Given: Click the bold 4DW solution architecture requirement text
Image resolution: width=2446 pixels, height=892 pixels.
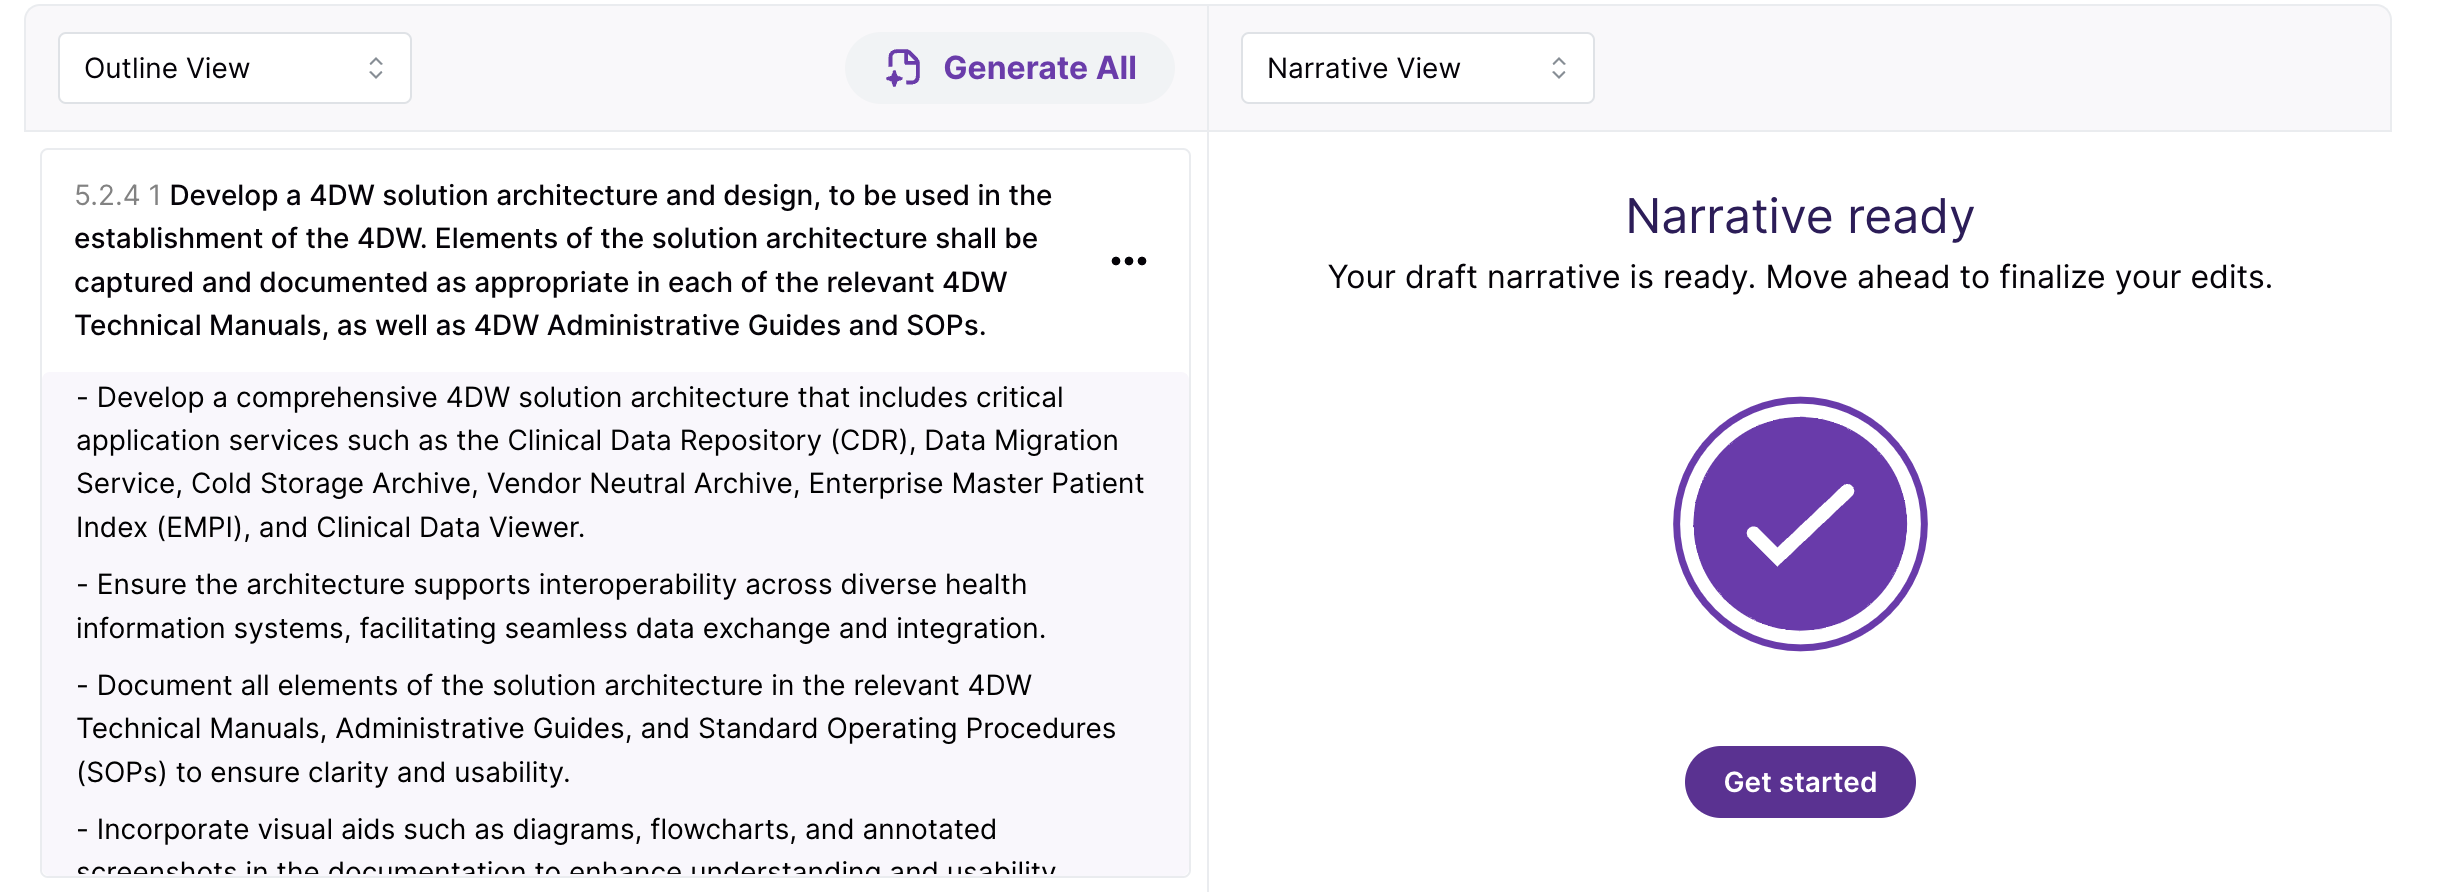Looking at the screenshot, I should (x=560, y=260).
